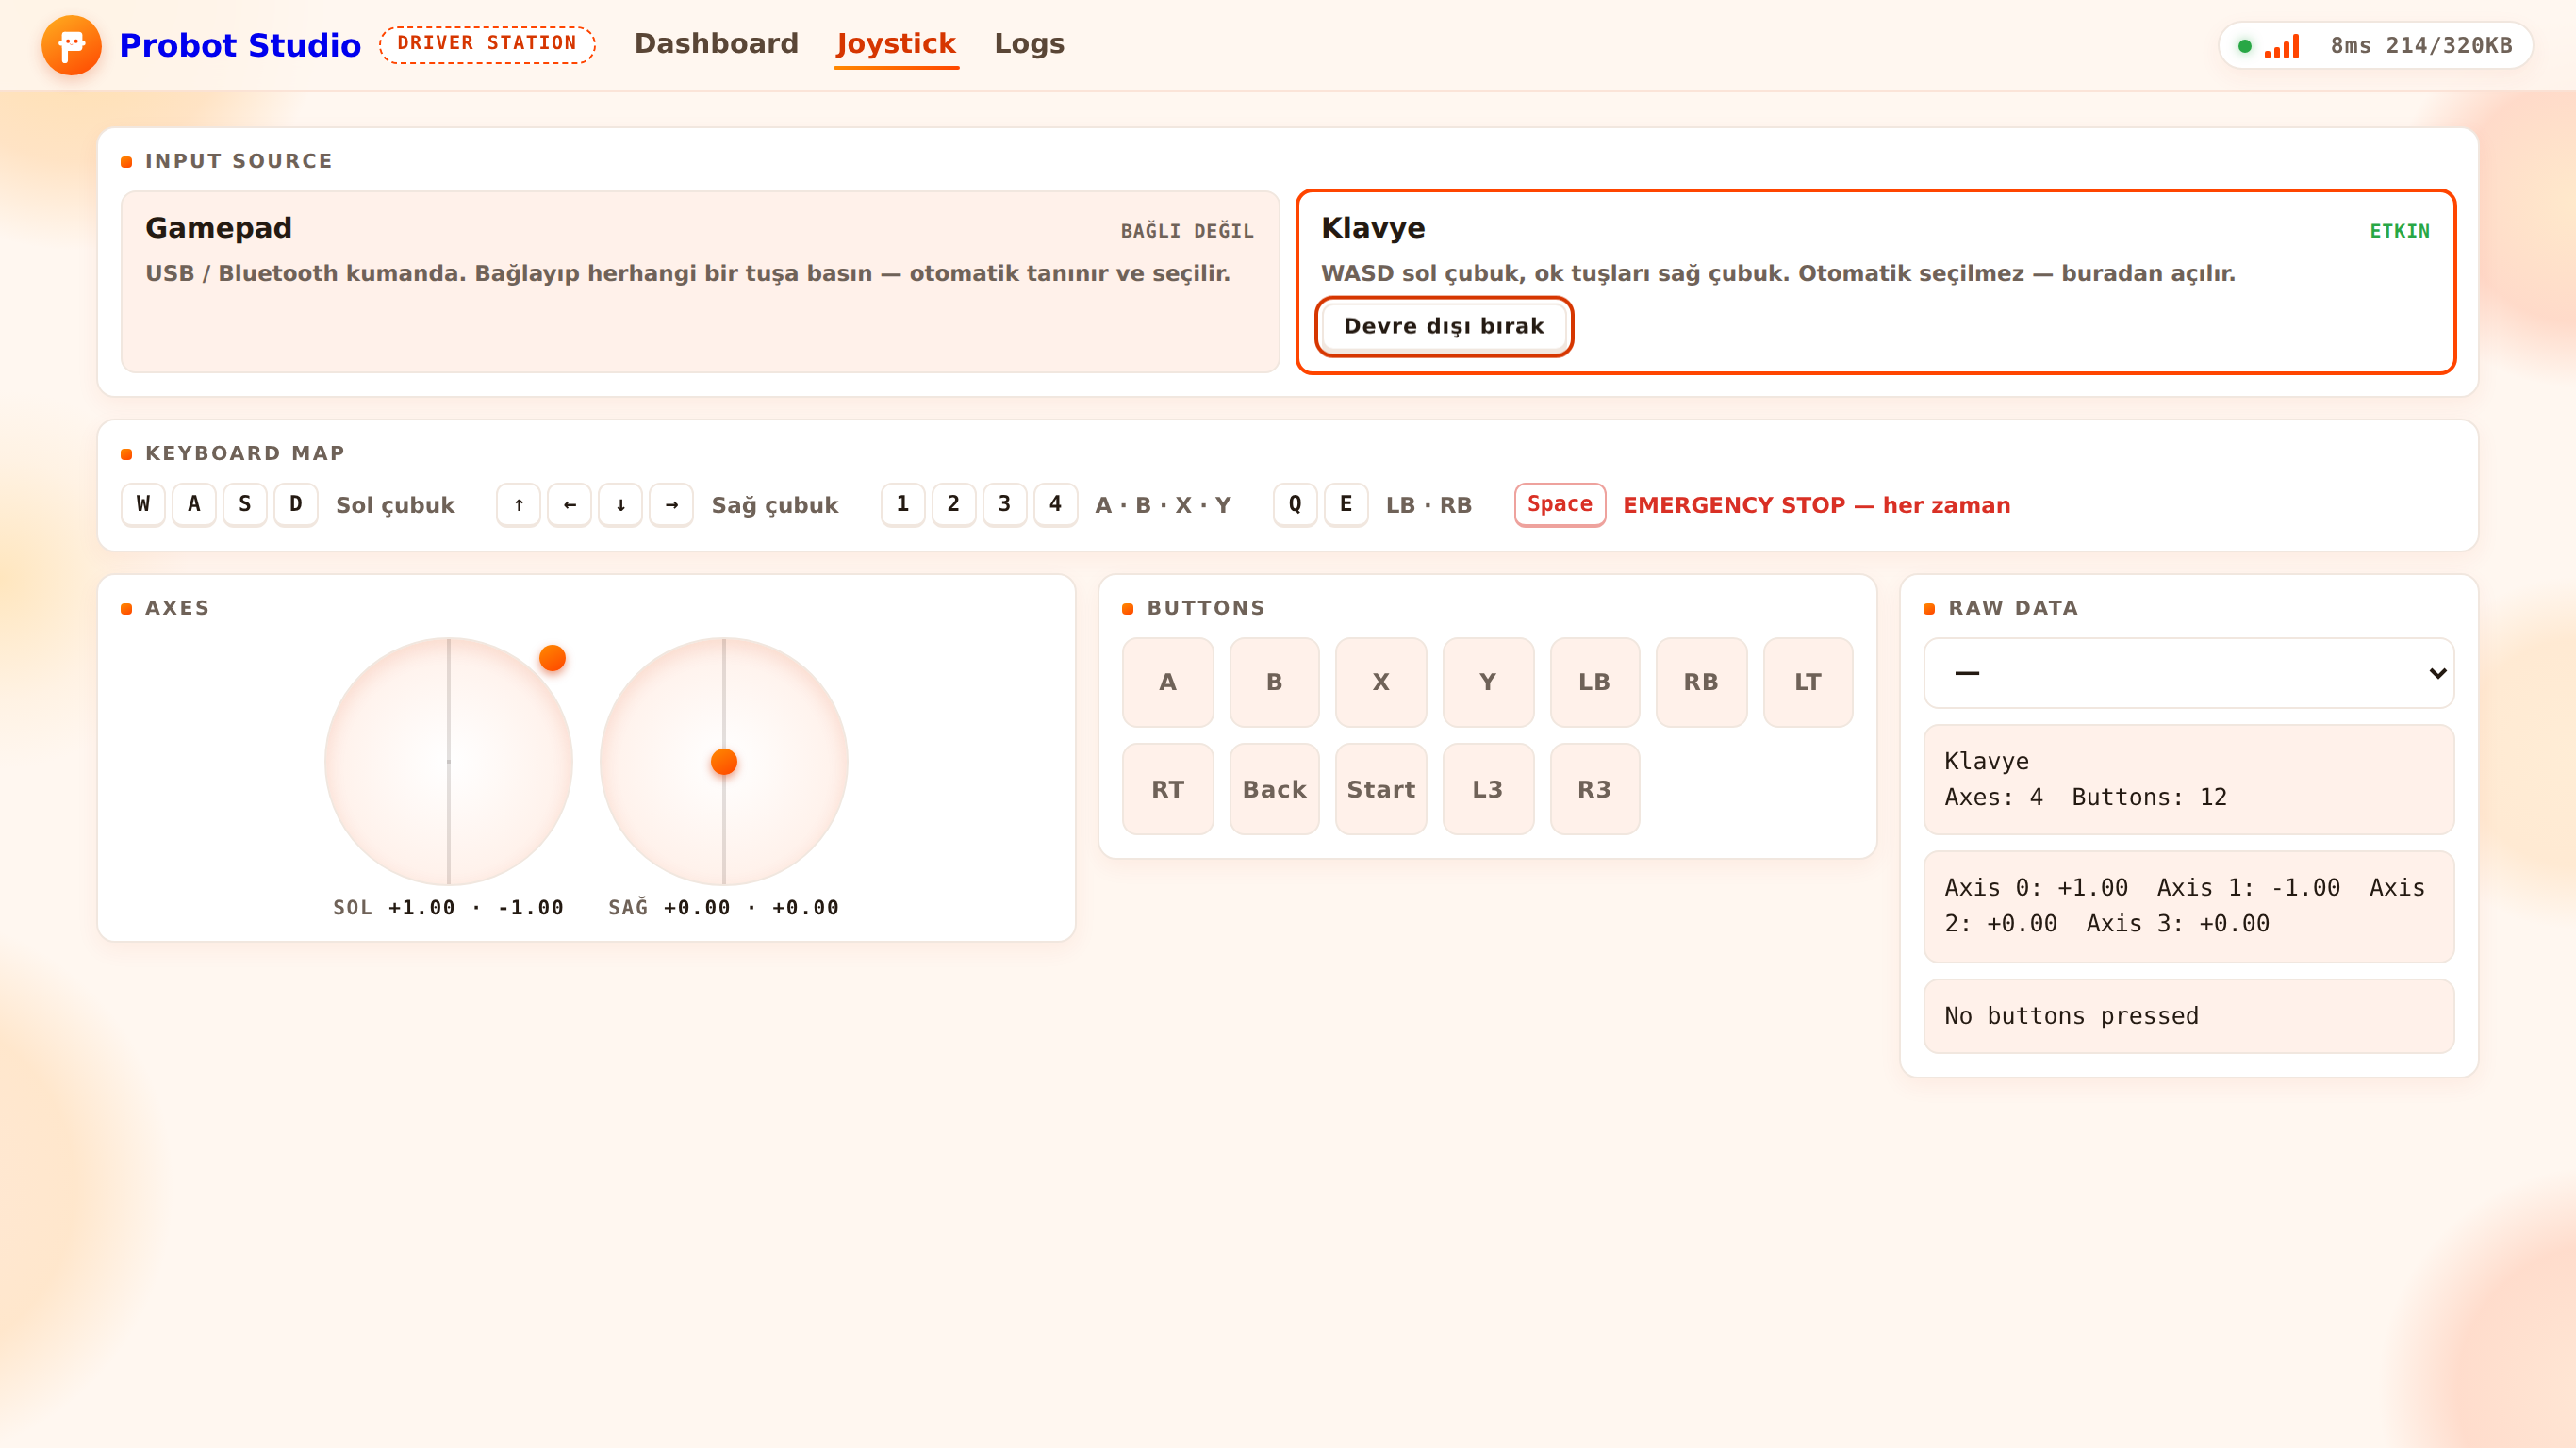This screenshot has width=2576, height=1448.
Task: Click the green connection status dot
Action: [x=2245, y=46]
